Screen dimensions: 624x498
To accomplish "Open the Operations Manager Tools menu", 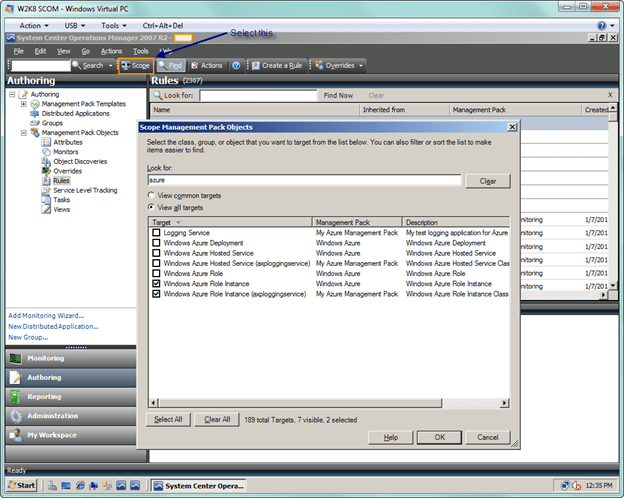I will [x=140, y=51].
